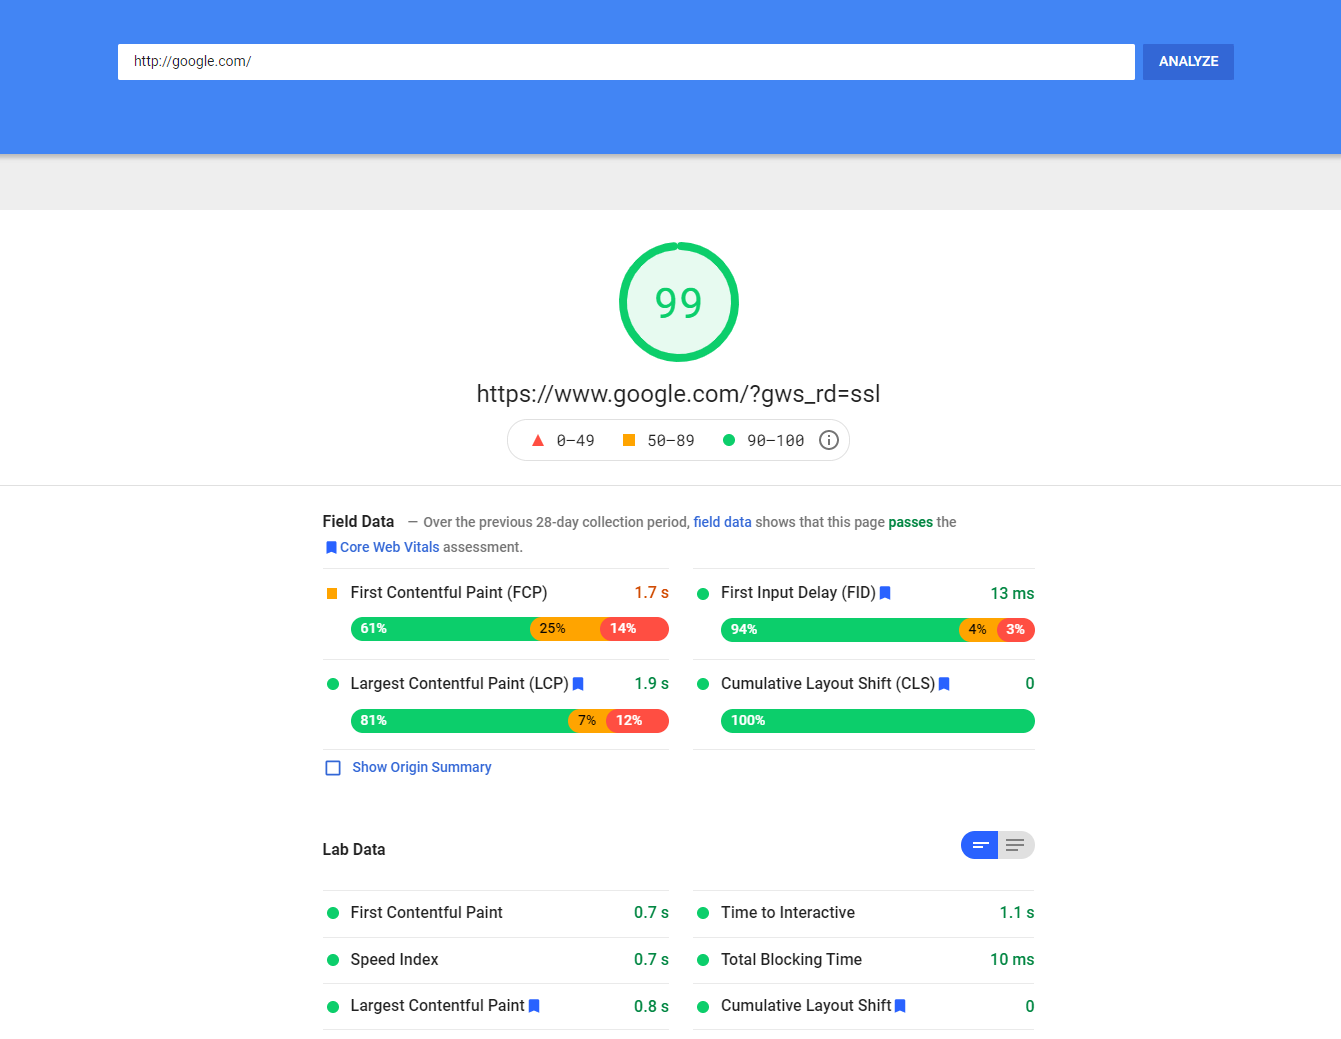The height and width of the screenshot is (1039, 1341).
Task: Open the Core Web Vitals link
Action: 390,547
